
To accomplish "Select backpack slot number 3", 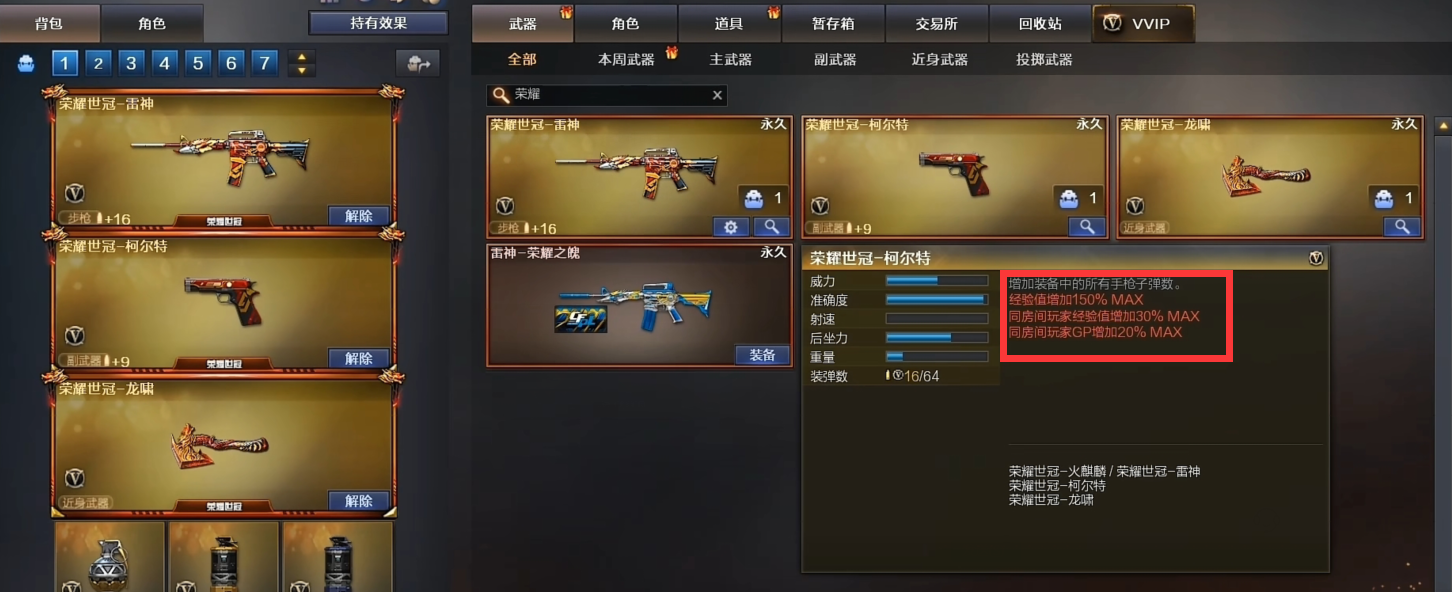I will [131, 64].
